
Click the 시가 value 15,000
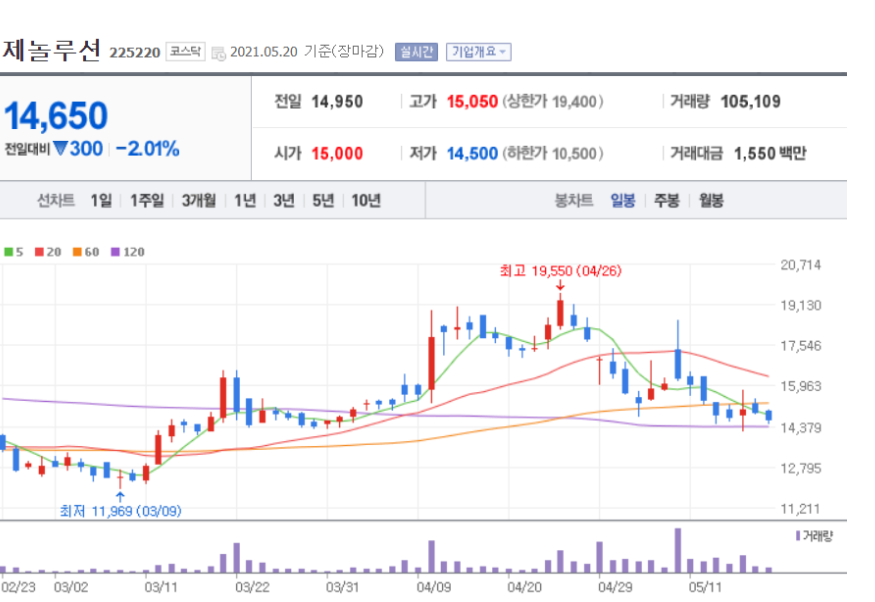tap(337, 153)
